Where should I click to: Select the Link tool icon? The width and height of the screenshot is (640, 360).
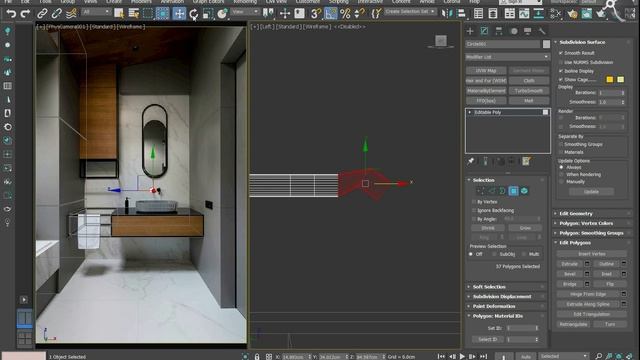point(42,13)
